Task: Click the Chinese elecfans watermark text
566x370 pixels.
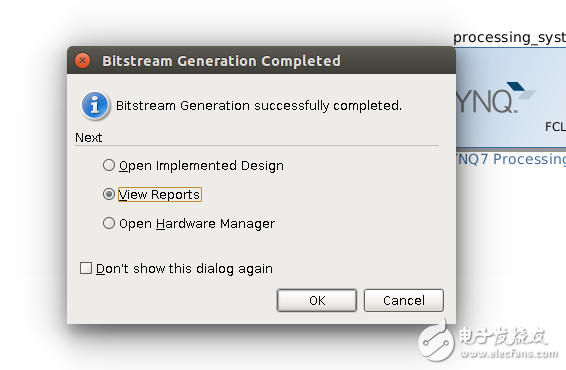Action: click(503, 336)
